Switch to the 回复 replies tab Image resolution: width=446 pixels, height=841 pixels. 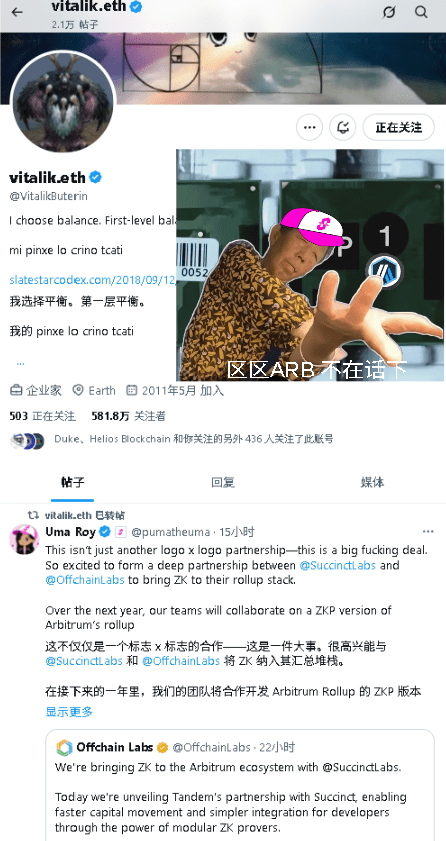coord(222,482)
